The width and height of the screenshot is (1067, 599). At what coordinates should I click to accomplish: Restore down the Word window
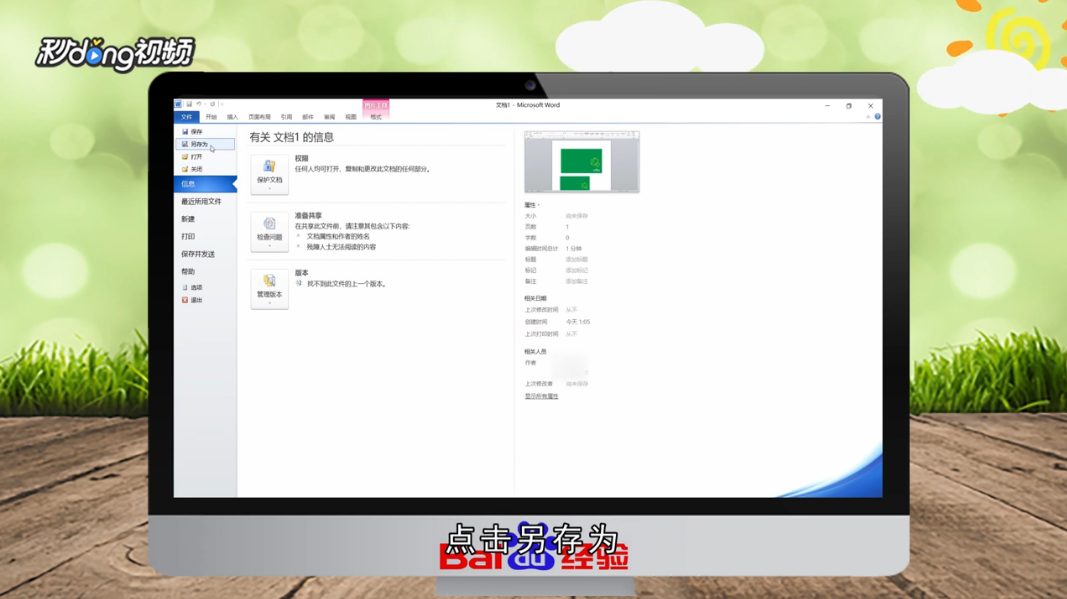(849, 106)
